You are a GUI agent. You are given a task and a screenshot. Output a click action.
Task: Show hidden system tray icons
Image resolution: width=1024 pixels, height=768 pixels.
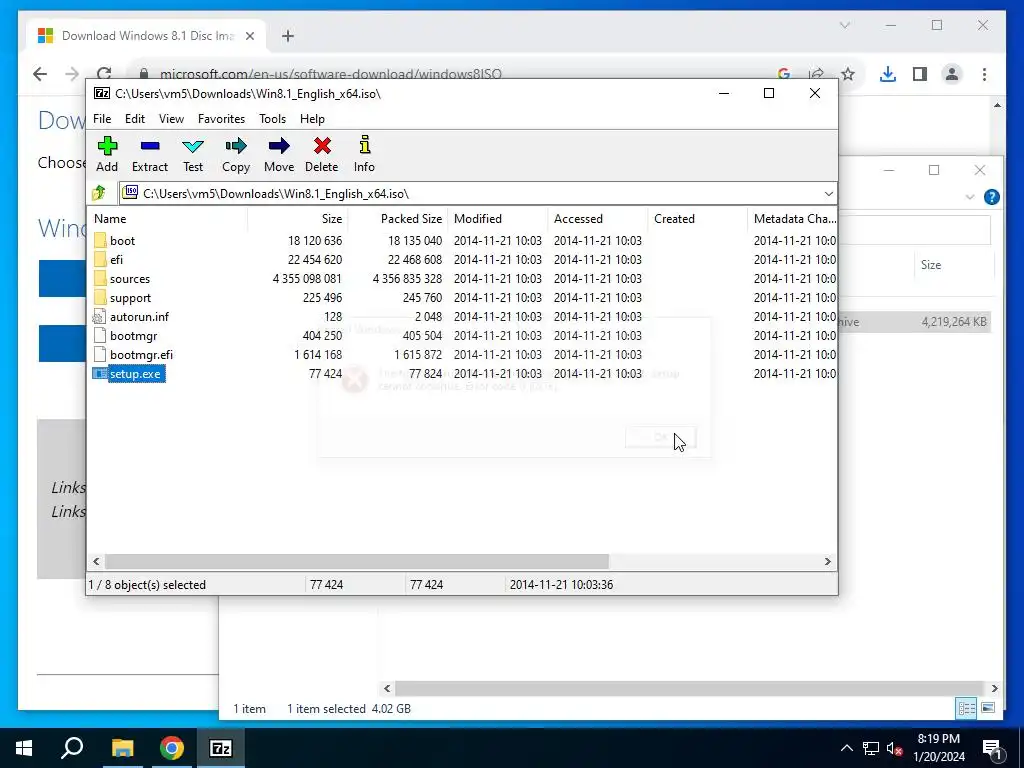point(846,748)
